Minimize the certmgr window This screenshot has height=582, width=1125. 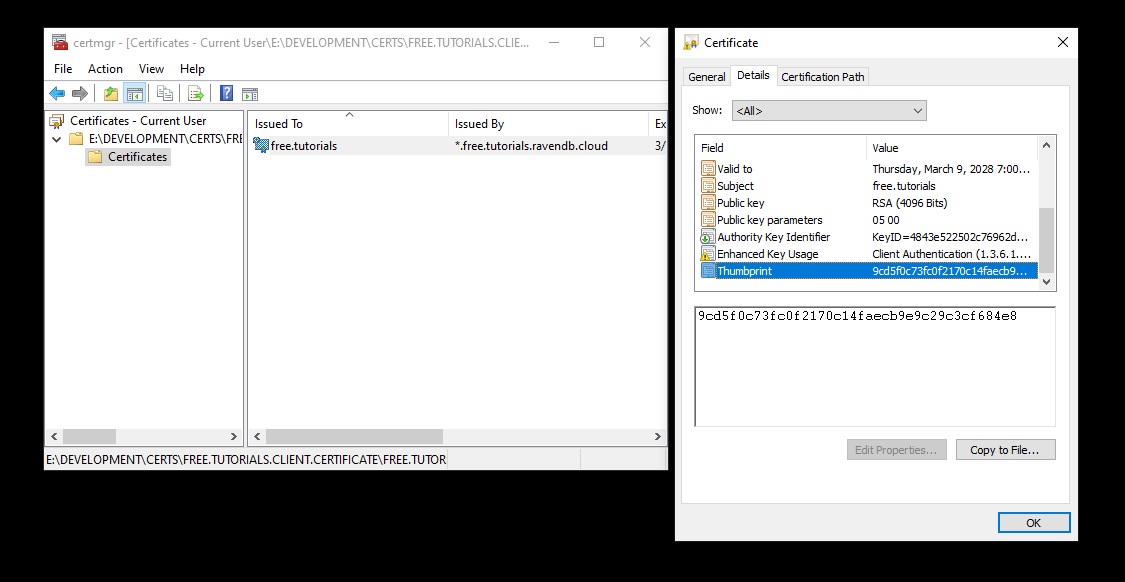(554, 42)
